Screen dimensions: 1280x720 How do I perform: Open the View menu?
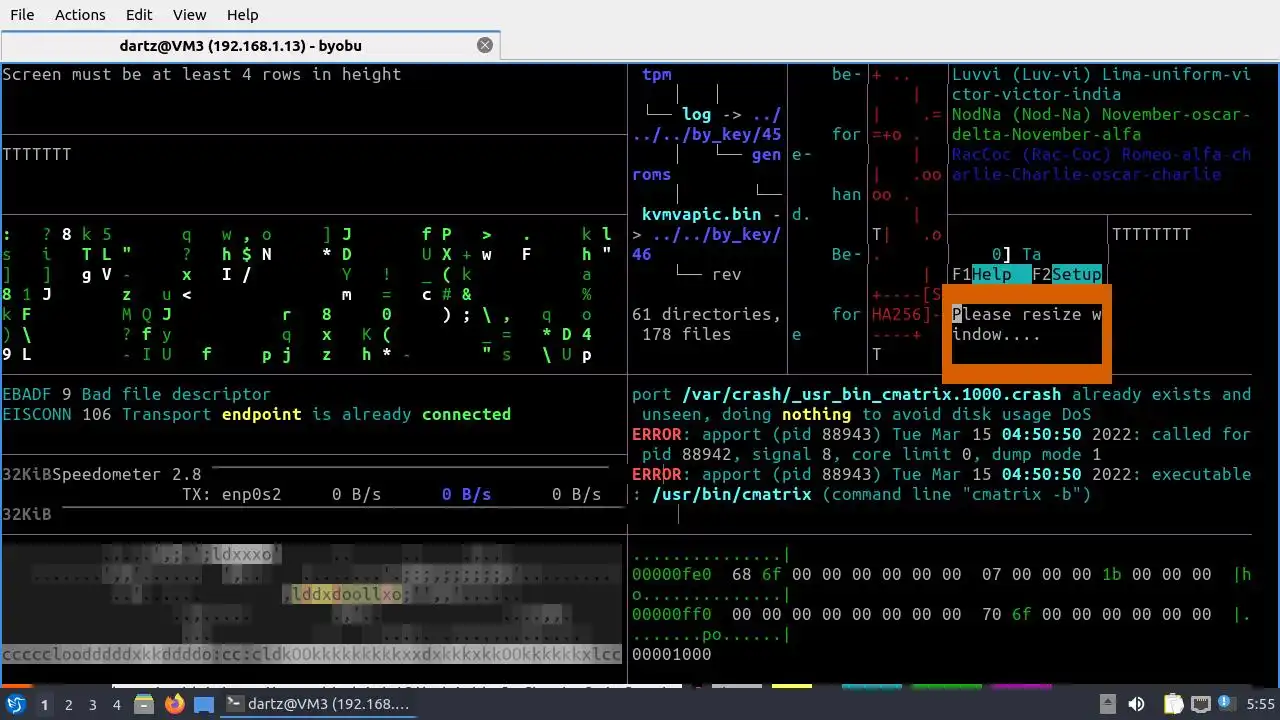189,15
